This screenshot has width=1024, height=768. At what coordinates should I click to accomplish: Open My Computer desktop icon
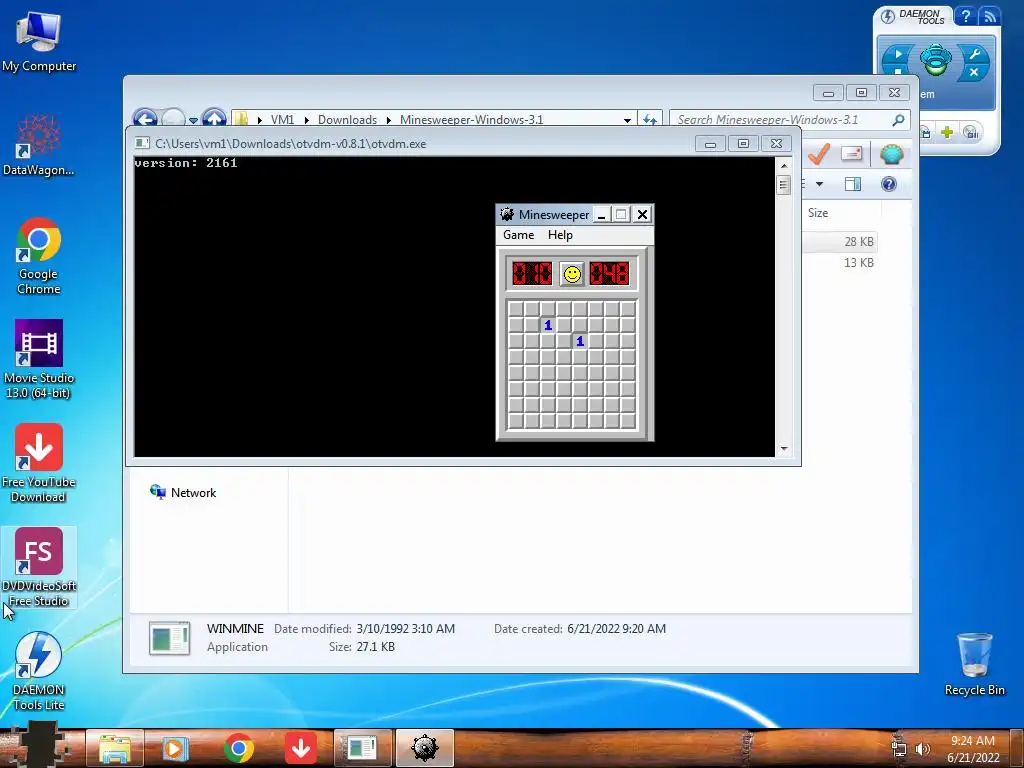pyautogui.click(x=39, y=40)
